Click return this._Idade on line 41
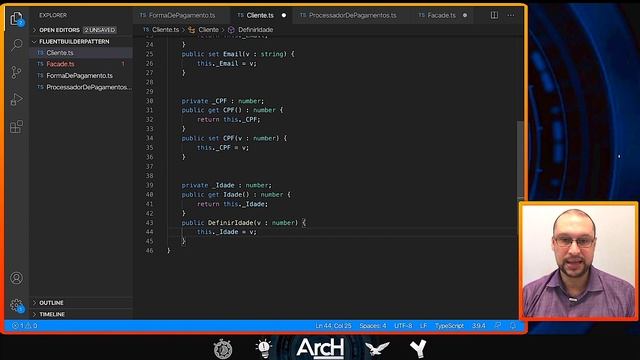Screen dimensions: 640x360 pos(232,204)
